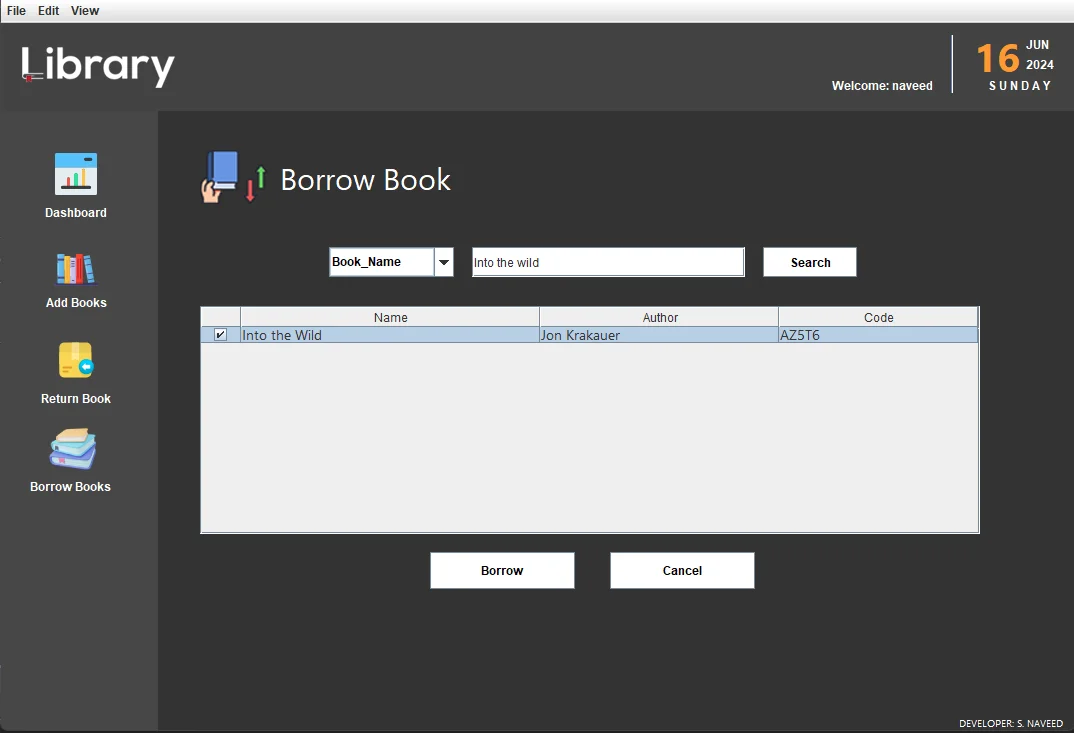Click the Borrow button
Screen dimensions: 1074x733
pos(502,571)
